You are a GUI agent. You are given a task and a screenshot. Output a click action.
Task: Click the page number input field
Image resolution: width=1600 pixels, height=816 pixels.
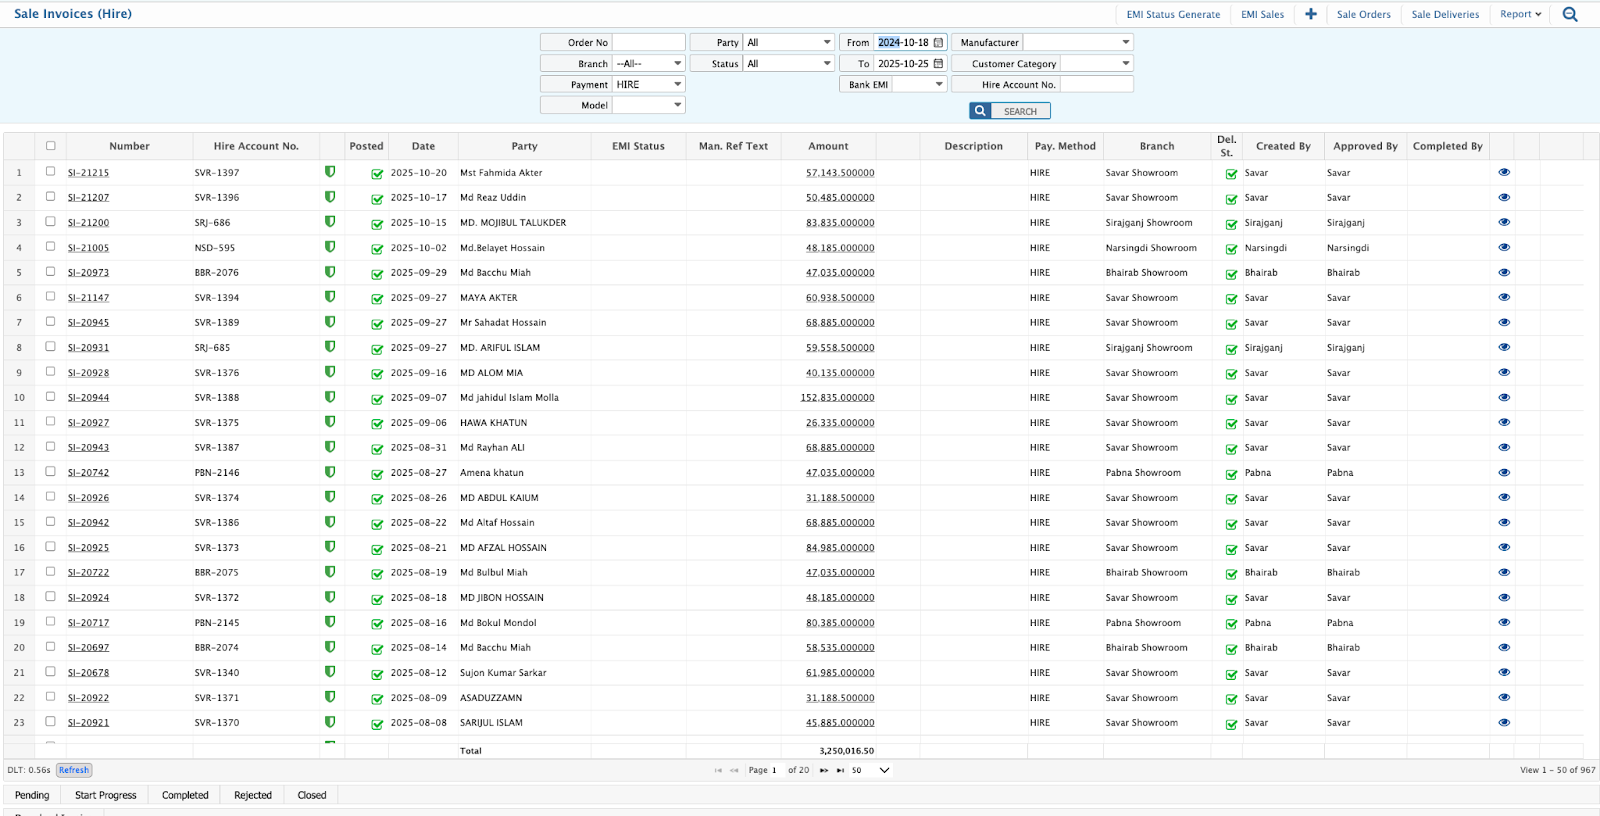[x=775, y=770]
